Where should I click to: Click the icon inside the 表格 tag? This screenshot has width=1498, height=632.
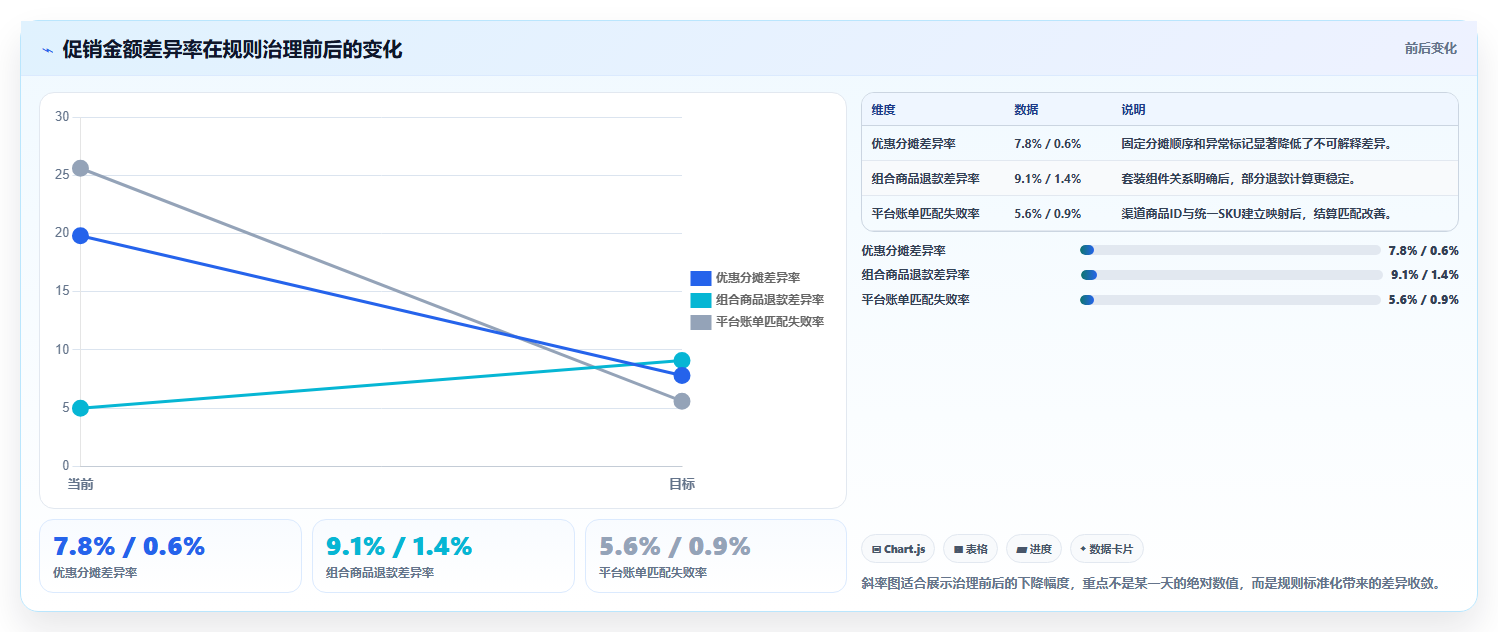coord(958,549)
